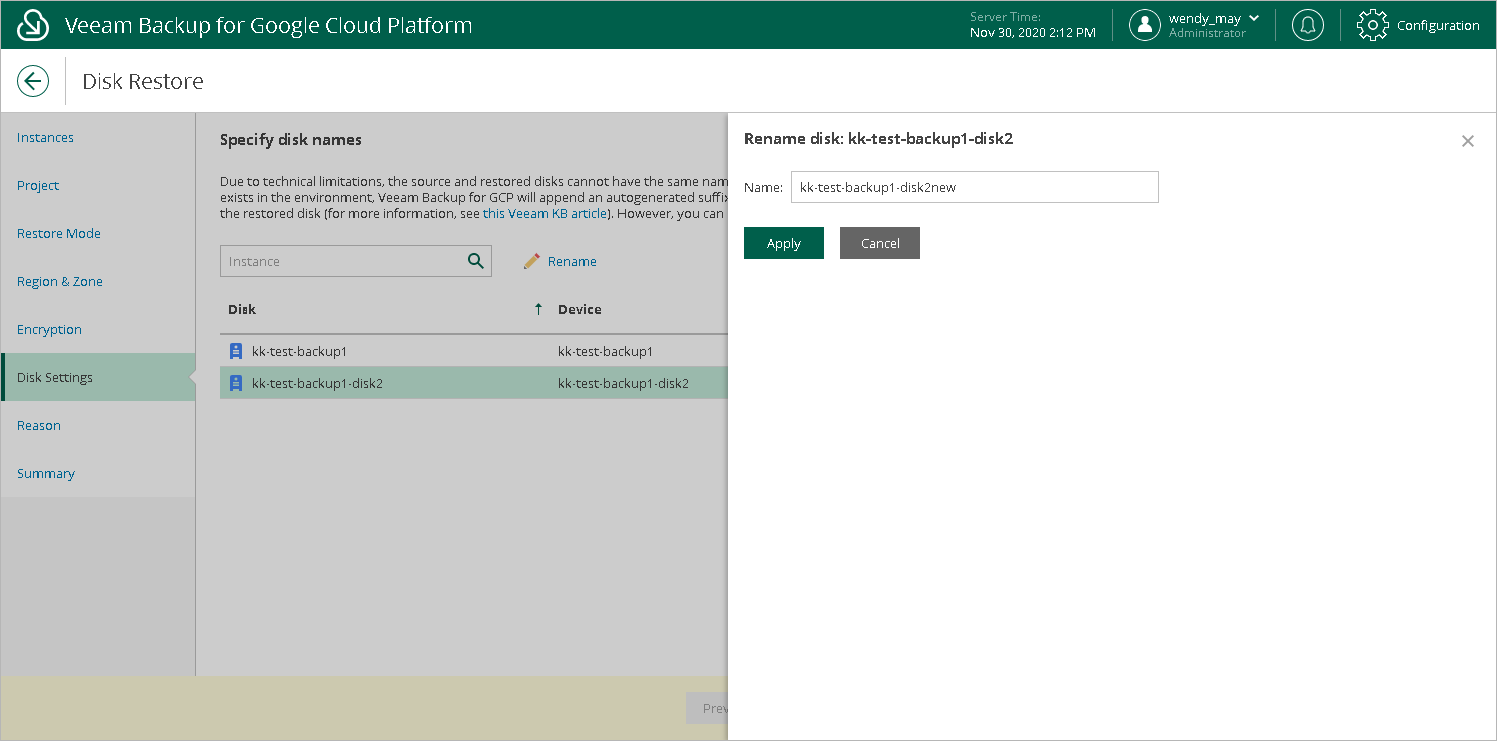
Task: Open the notifications bell
Action: 1307,25
